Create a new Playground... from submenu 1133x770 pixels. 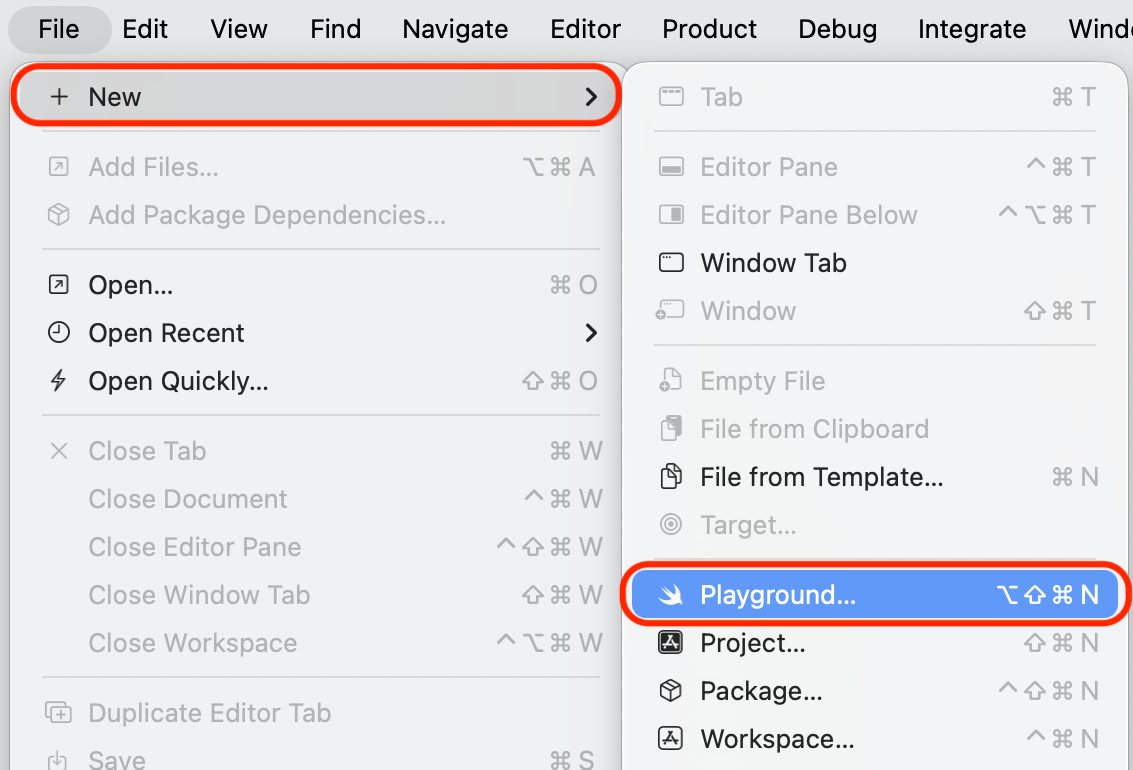[x=876, y=594]
